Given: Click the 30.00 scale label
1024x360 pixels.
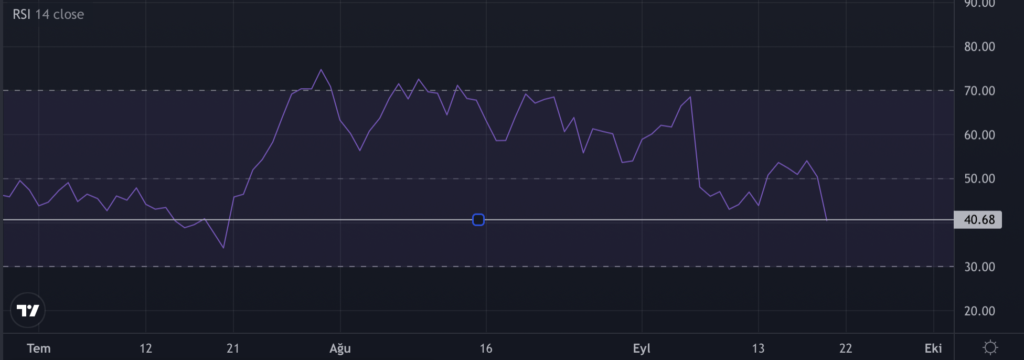Looking at the screenshot, I should click(x=979, y=267).
